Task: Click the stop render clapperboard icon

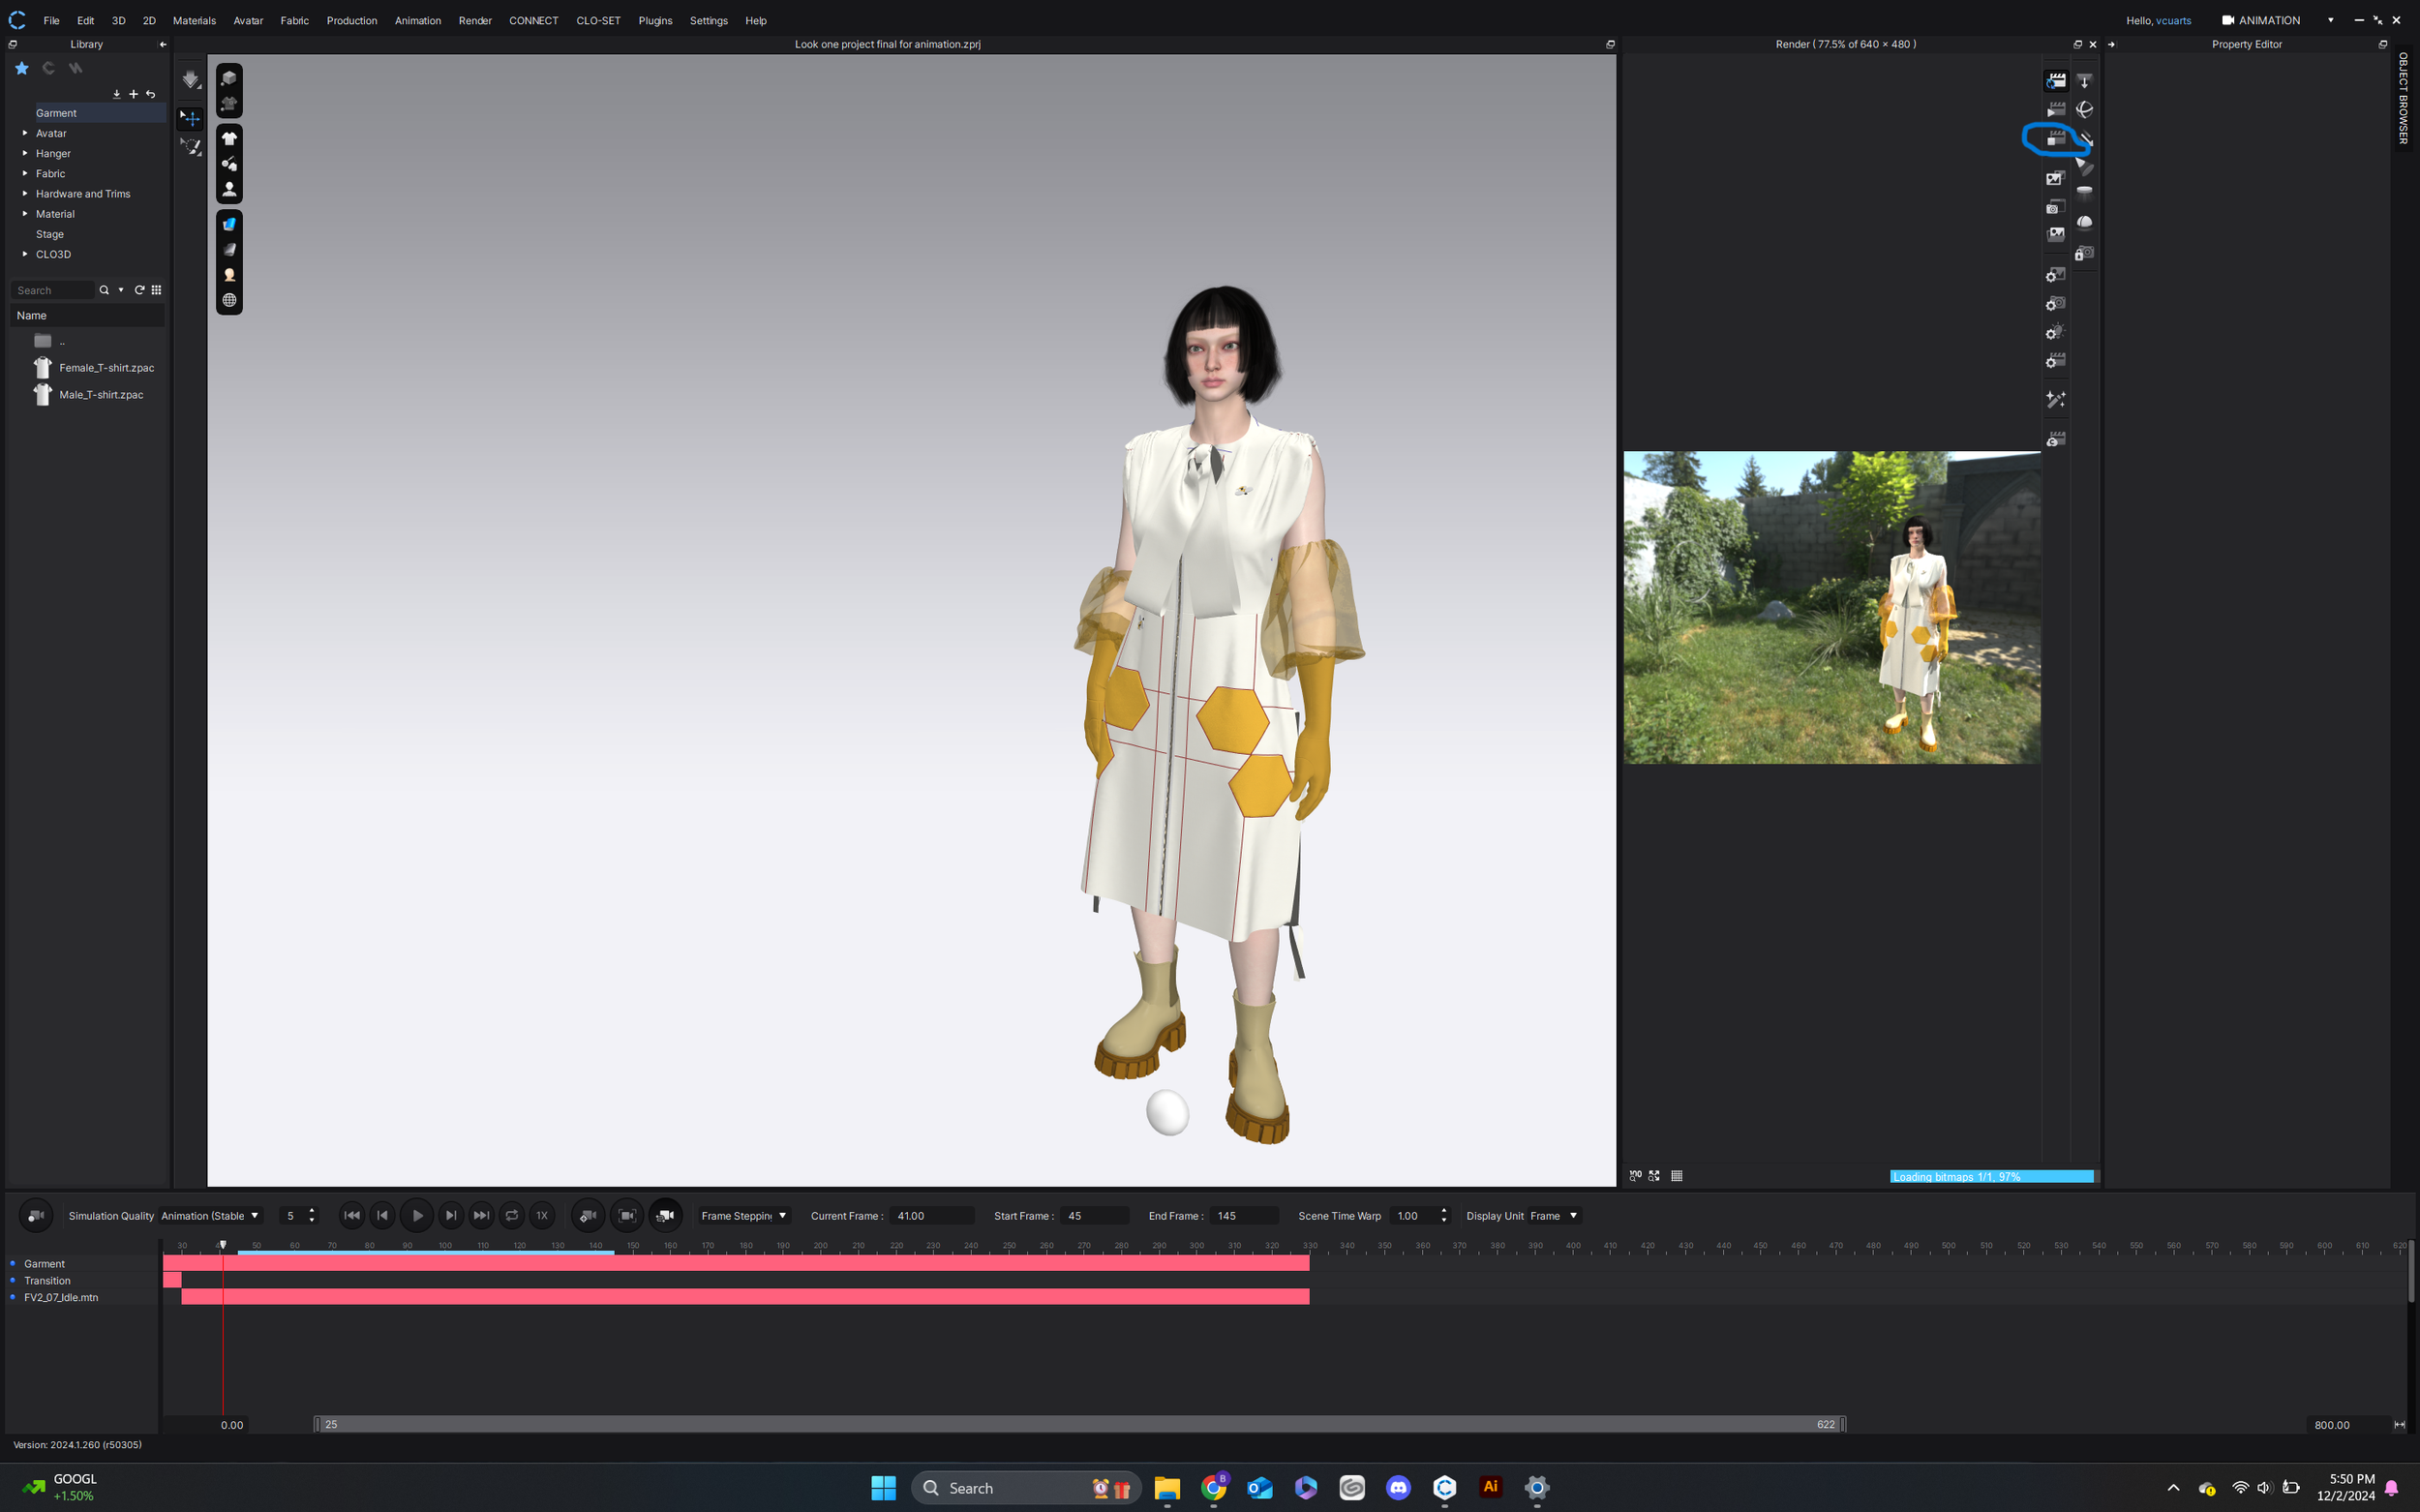Action: 2055,139
